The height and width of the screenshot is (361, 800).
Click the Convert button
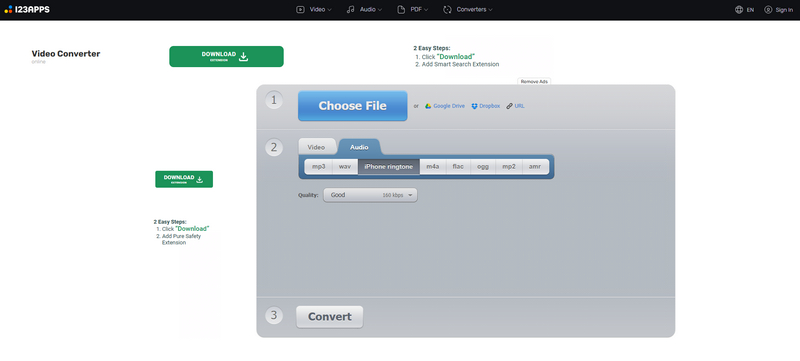click(330, 317)
